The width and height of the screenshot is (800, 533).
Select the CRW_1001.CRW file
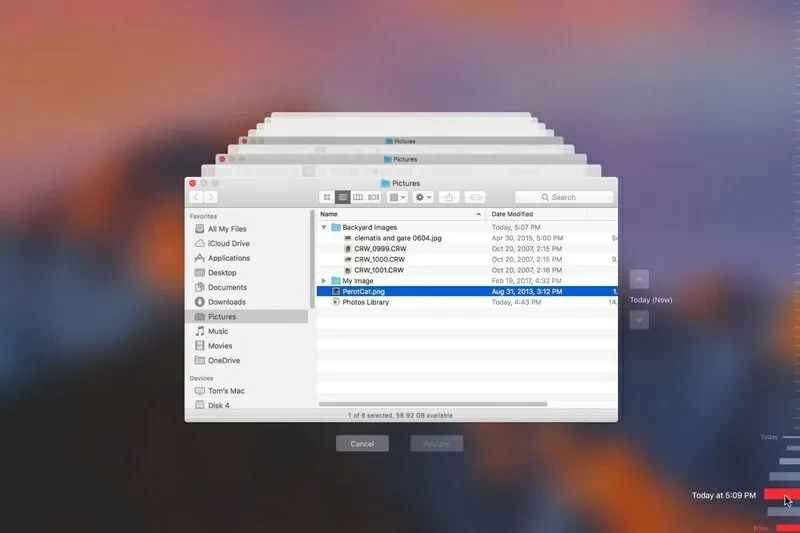coord(467,270)
